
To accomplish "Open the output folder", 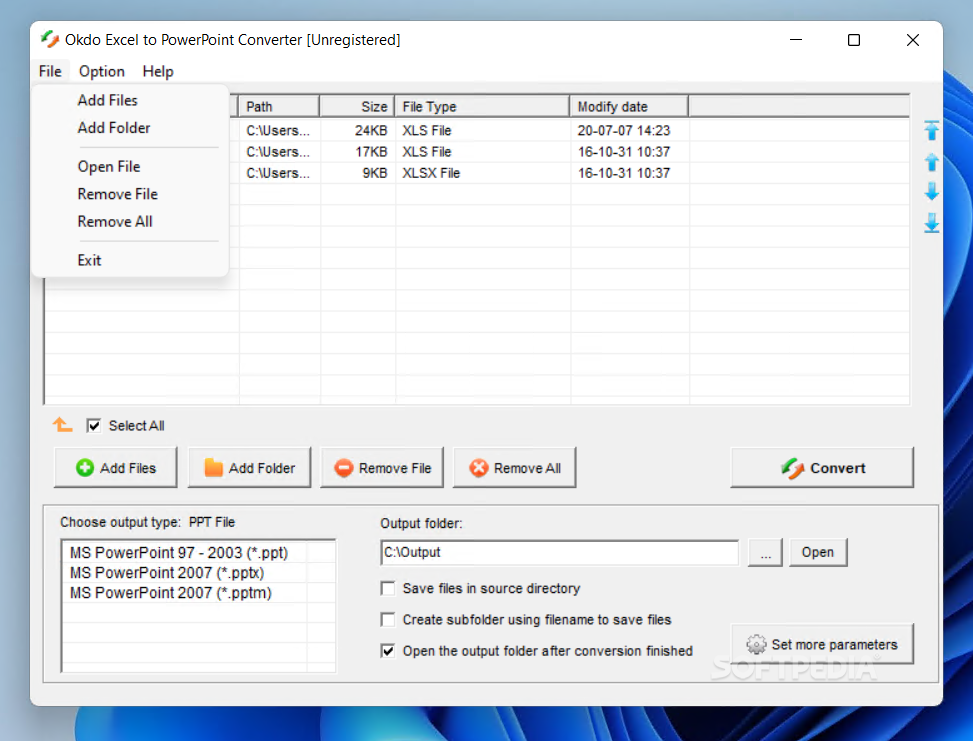I will tap(818, 552).
